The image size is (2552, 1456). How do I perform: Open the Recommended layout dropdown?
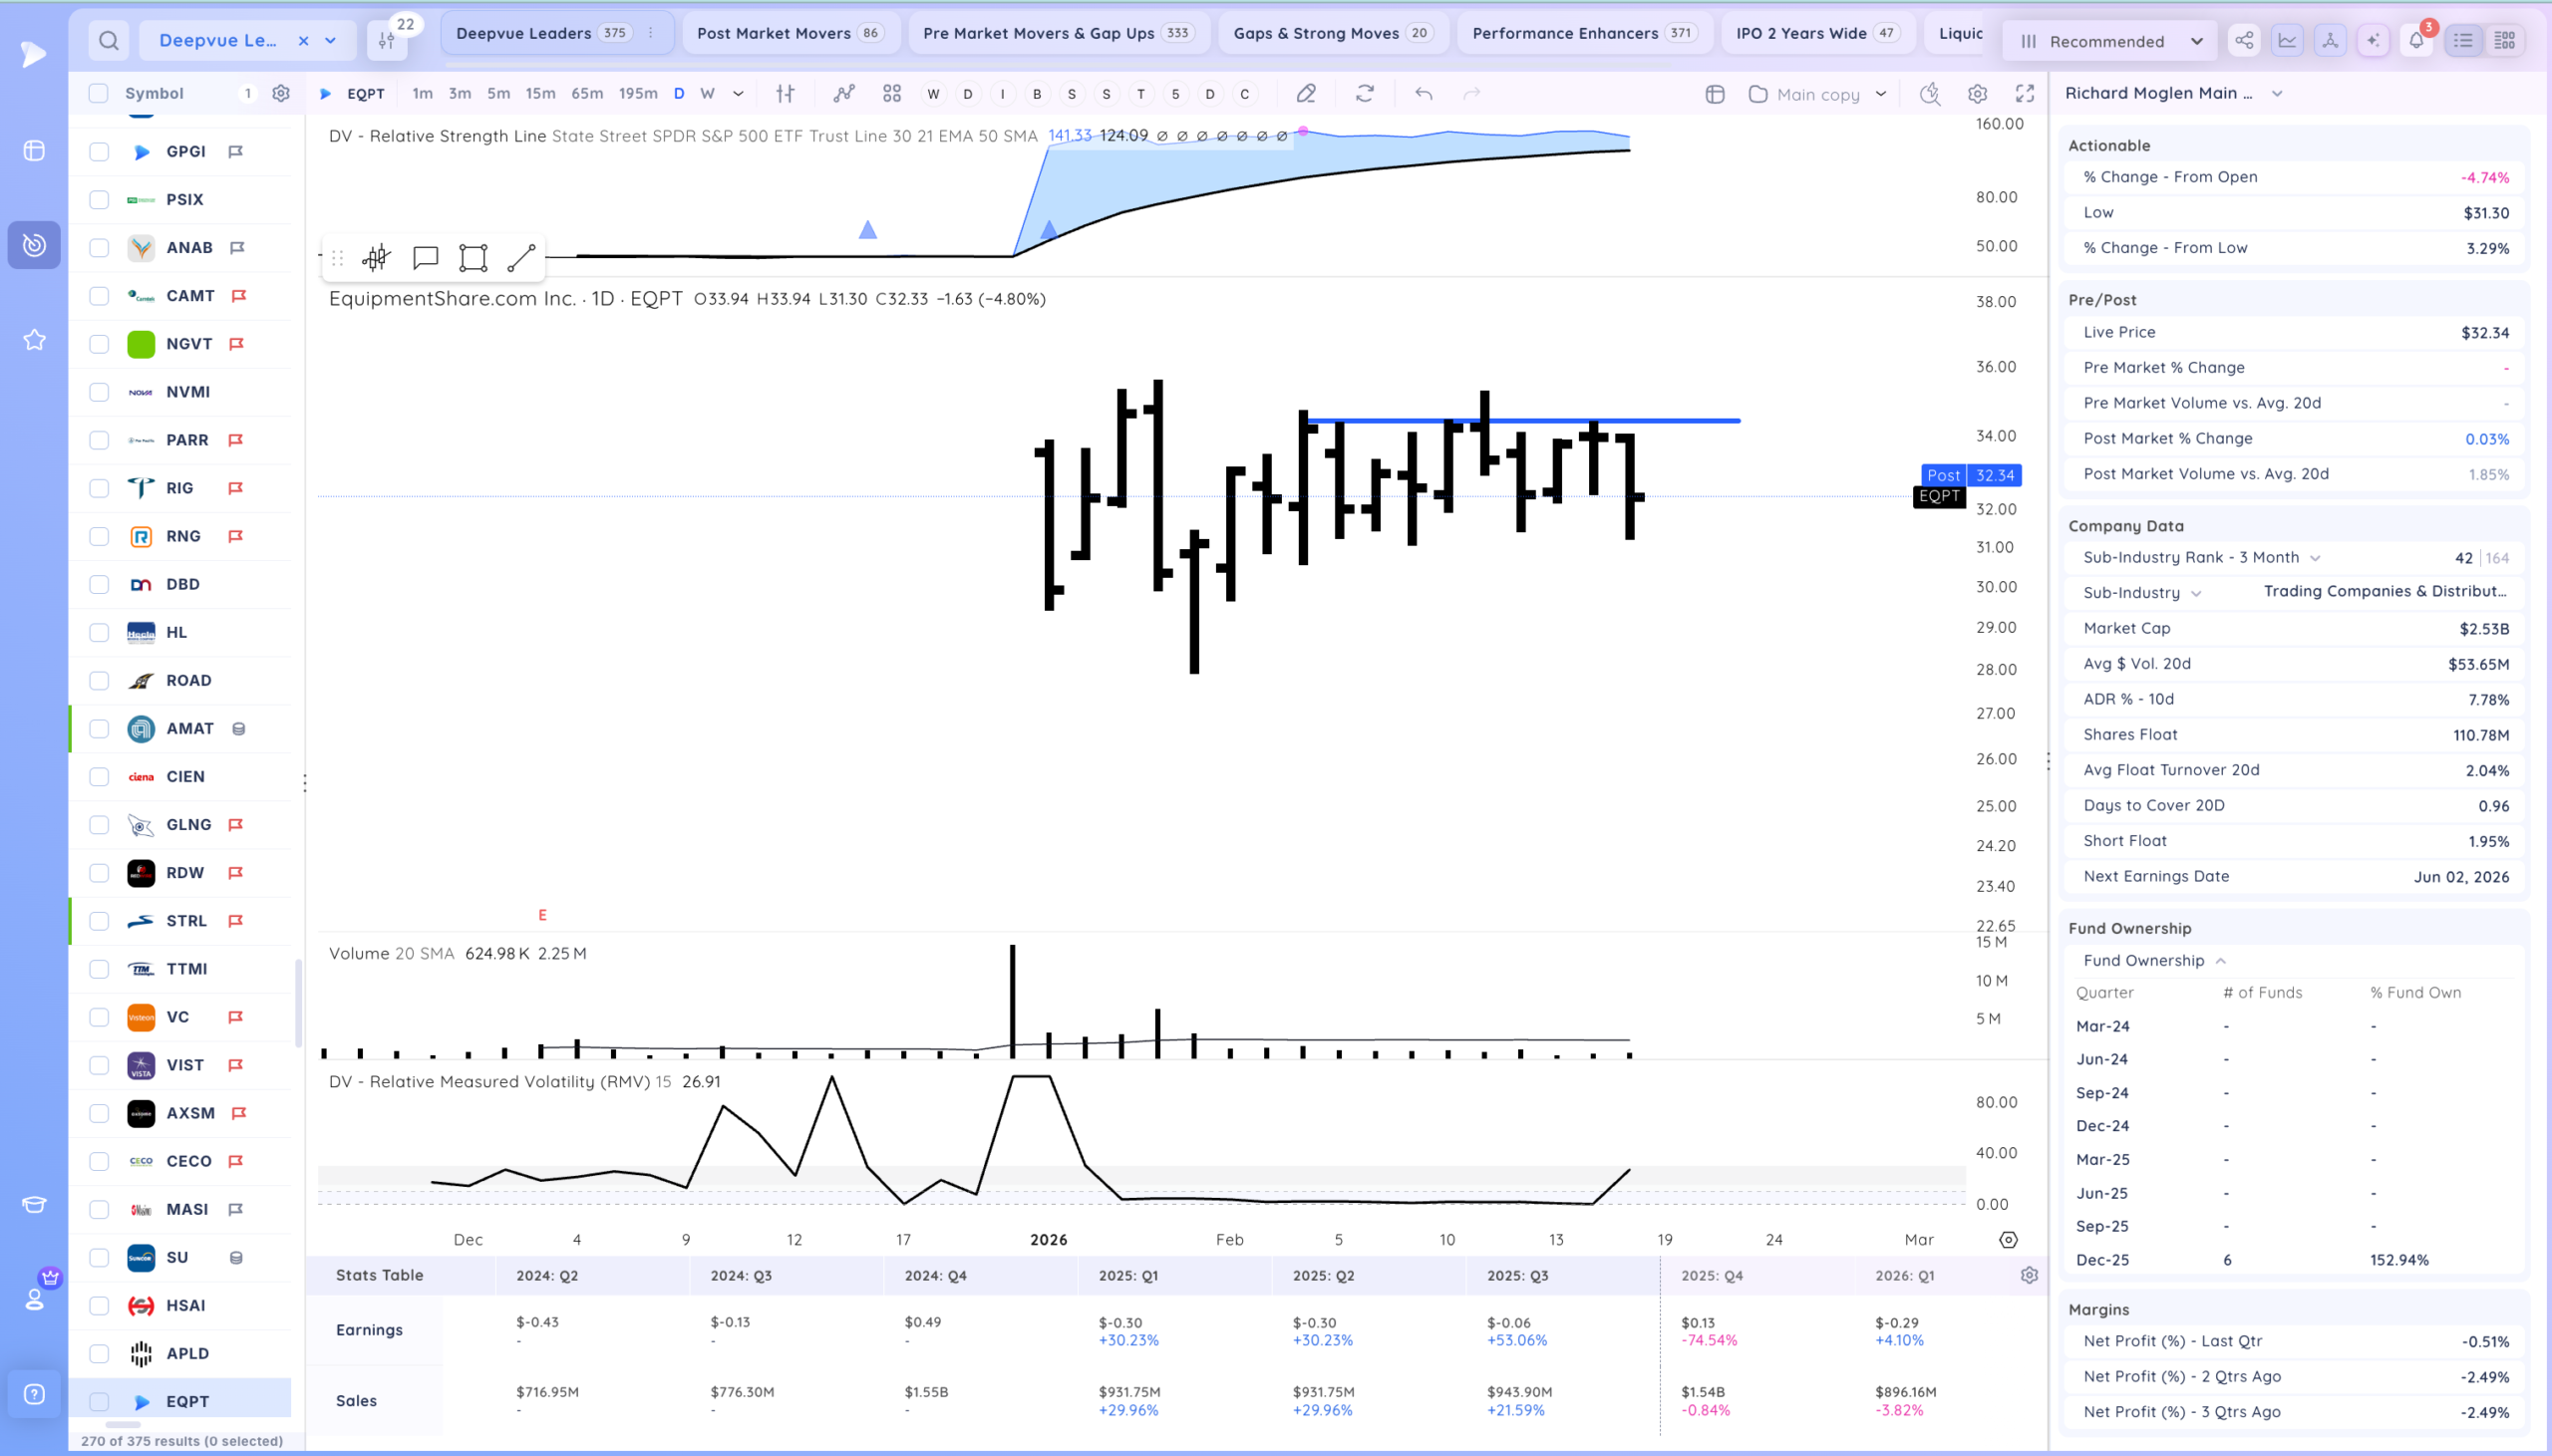[2109, 41]
